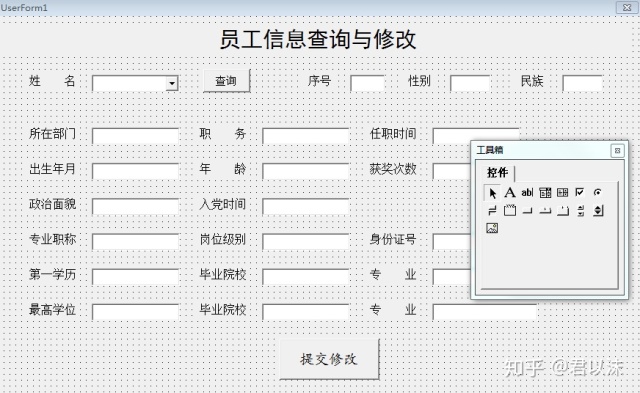Select the 第一学历 label
The image size is (640, 393).
tap(52, 274)
